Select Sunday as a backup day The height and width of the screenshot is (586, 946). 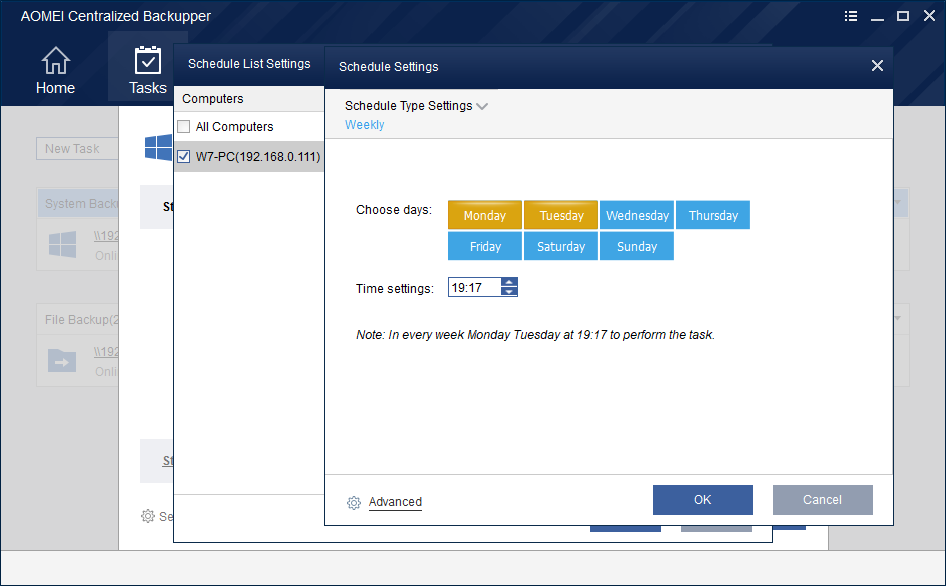(x=636, y=246)
